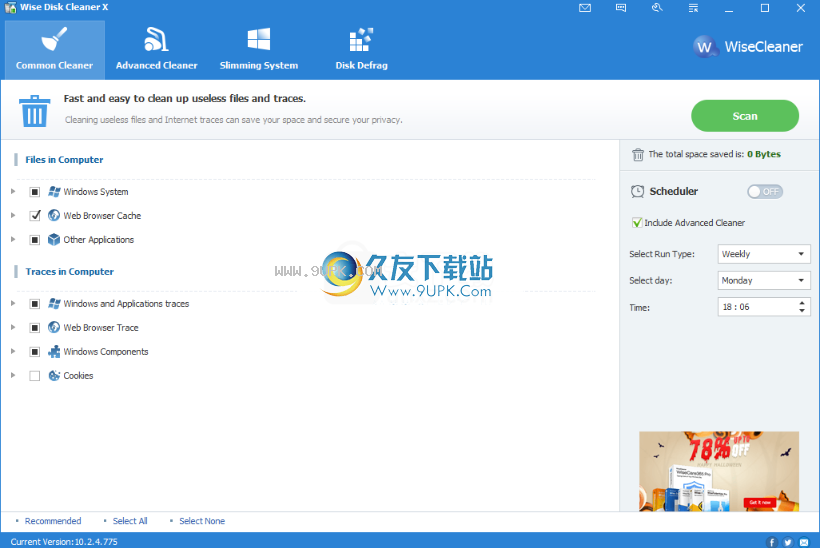Viewport: 821px width, 548px height.
Task: Click the Windows System flag icon
Action: tap(54, 192)
